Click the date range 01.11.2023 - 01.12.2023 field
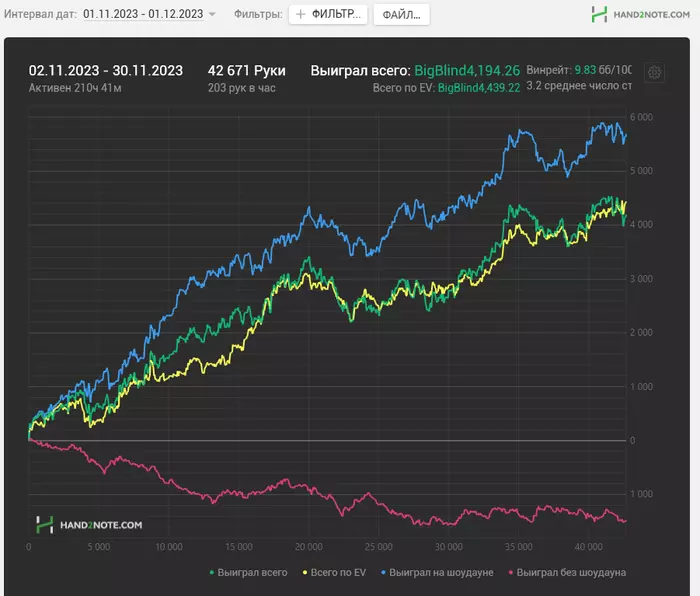700x596 pixels. pos(142,15)
